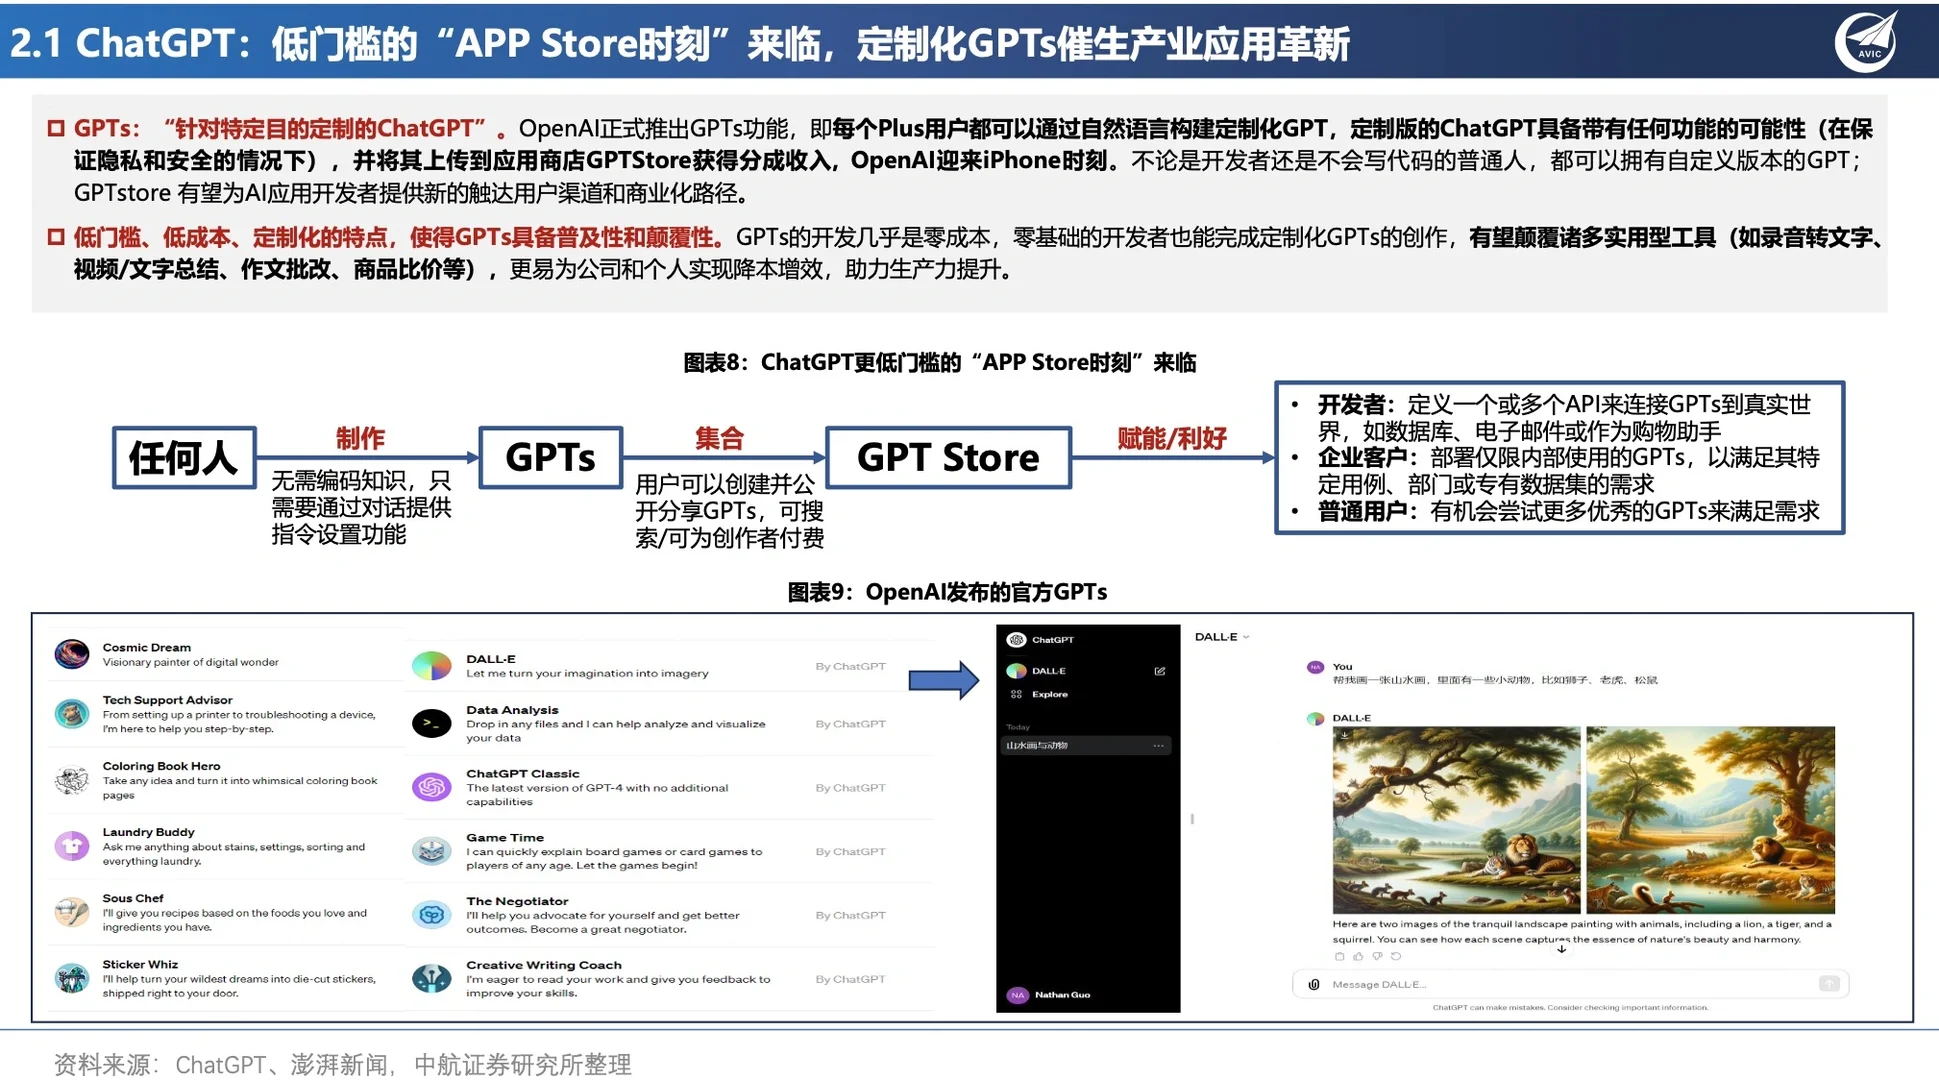Click the thumbs down icon under the response
Image resolution: width=1939 pixels, height=1080 pixels.
(1377, 956)
